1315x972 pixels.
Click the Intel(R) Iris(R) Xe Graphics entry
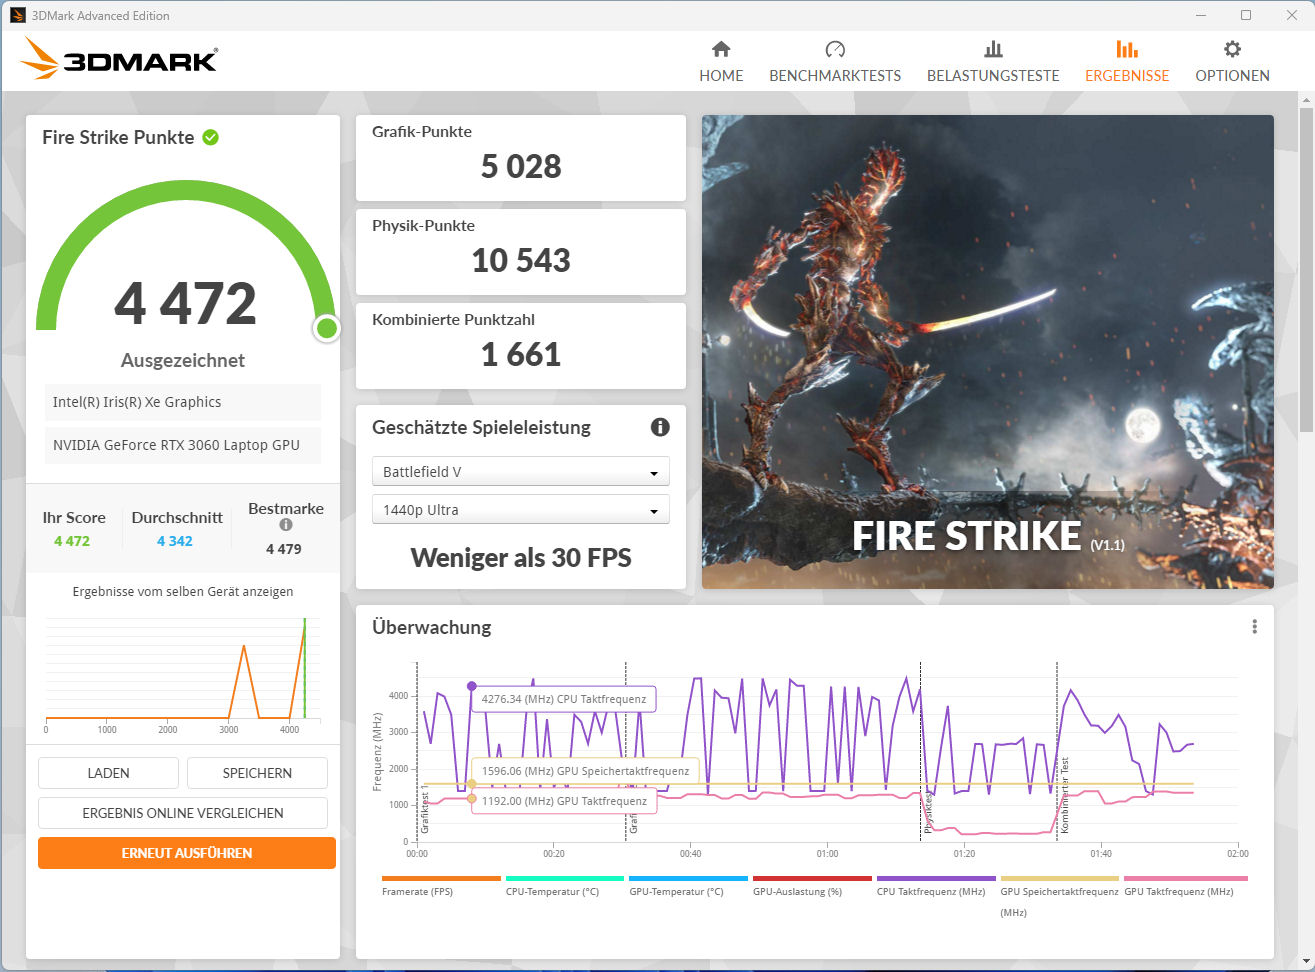(x=183, y=402)
